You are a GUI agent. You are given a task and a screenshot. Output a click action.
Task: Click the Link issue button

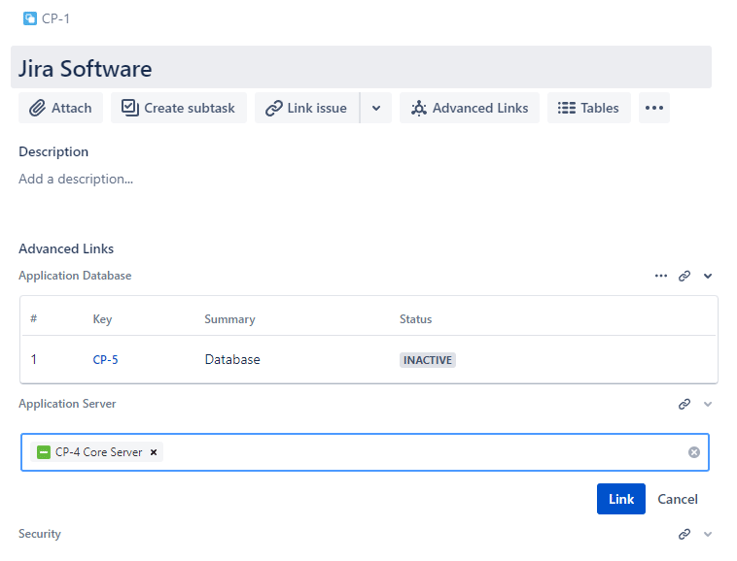(x=307, y=108)
